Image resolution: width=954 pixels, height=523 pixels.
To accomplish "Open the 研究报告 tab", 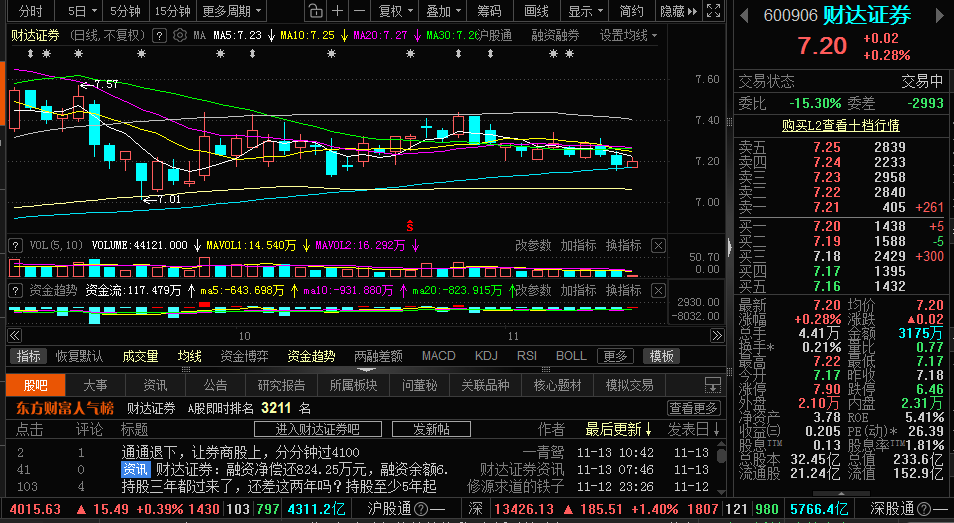I will [281, 385].
